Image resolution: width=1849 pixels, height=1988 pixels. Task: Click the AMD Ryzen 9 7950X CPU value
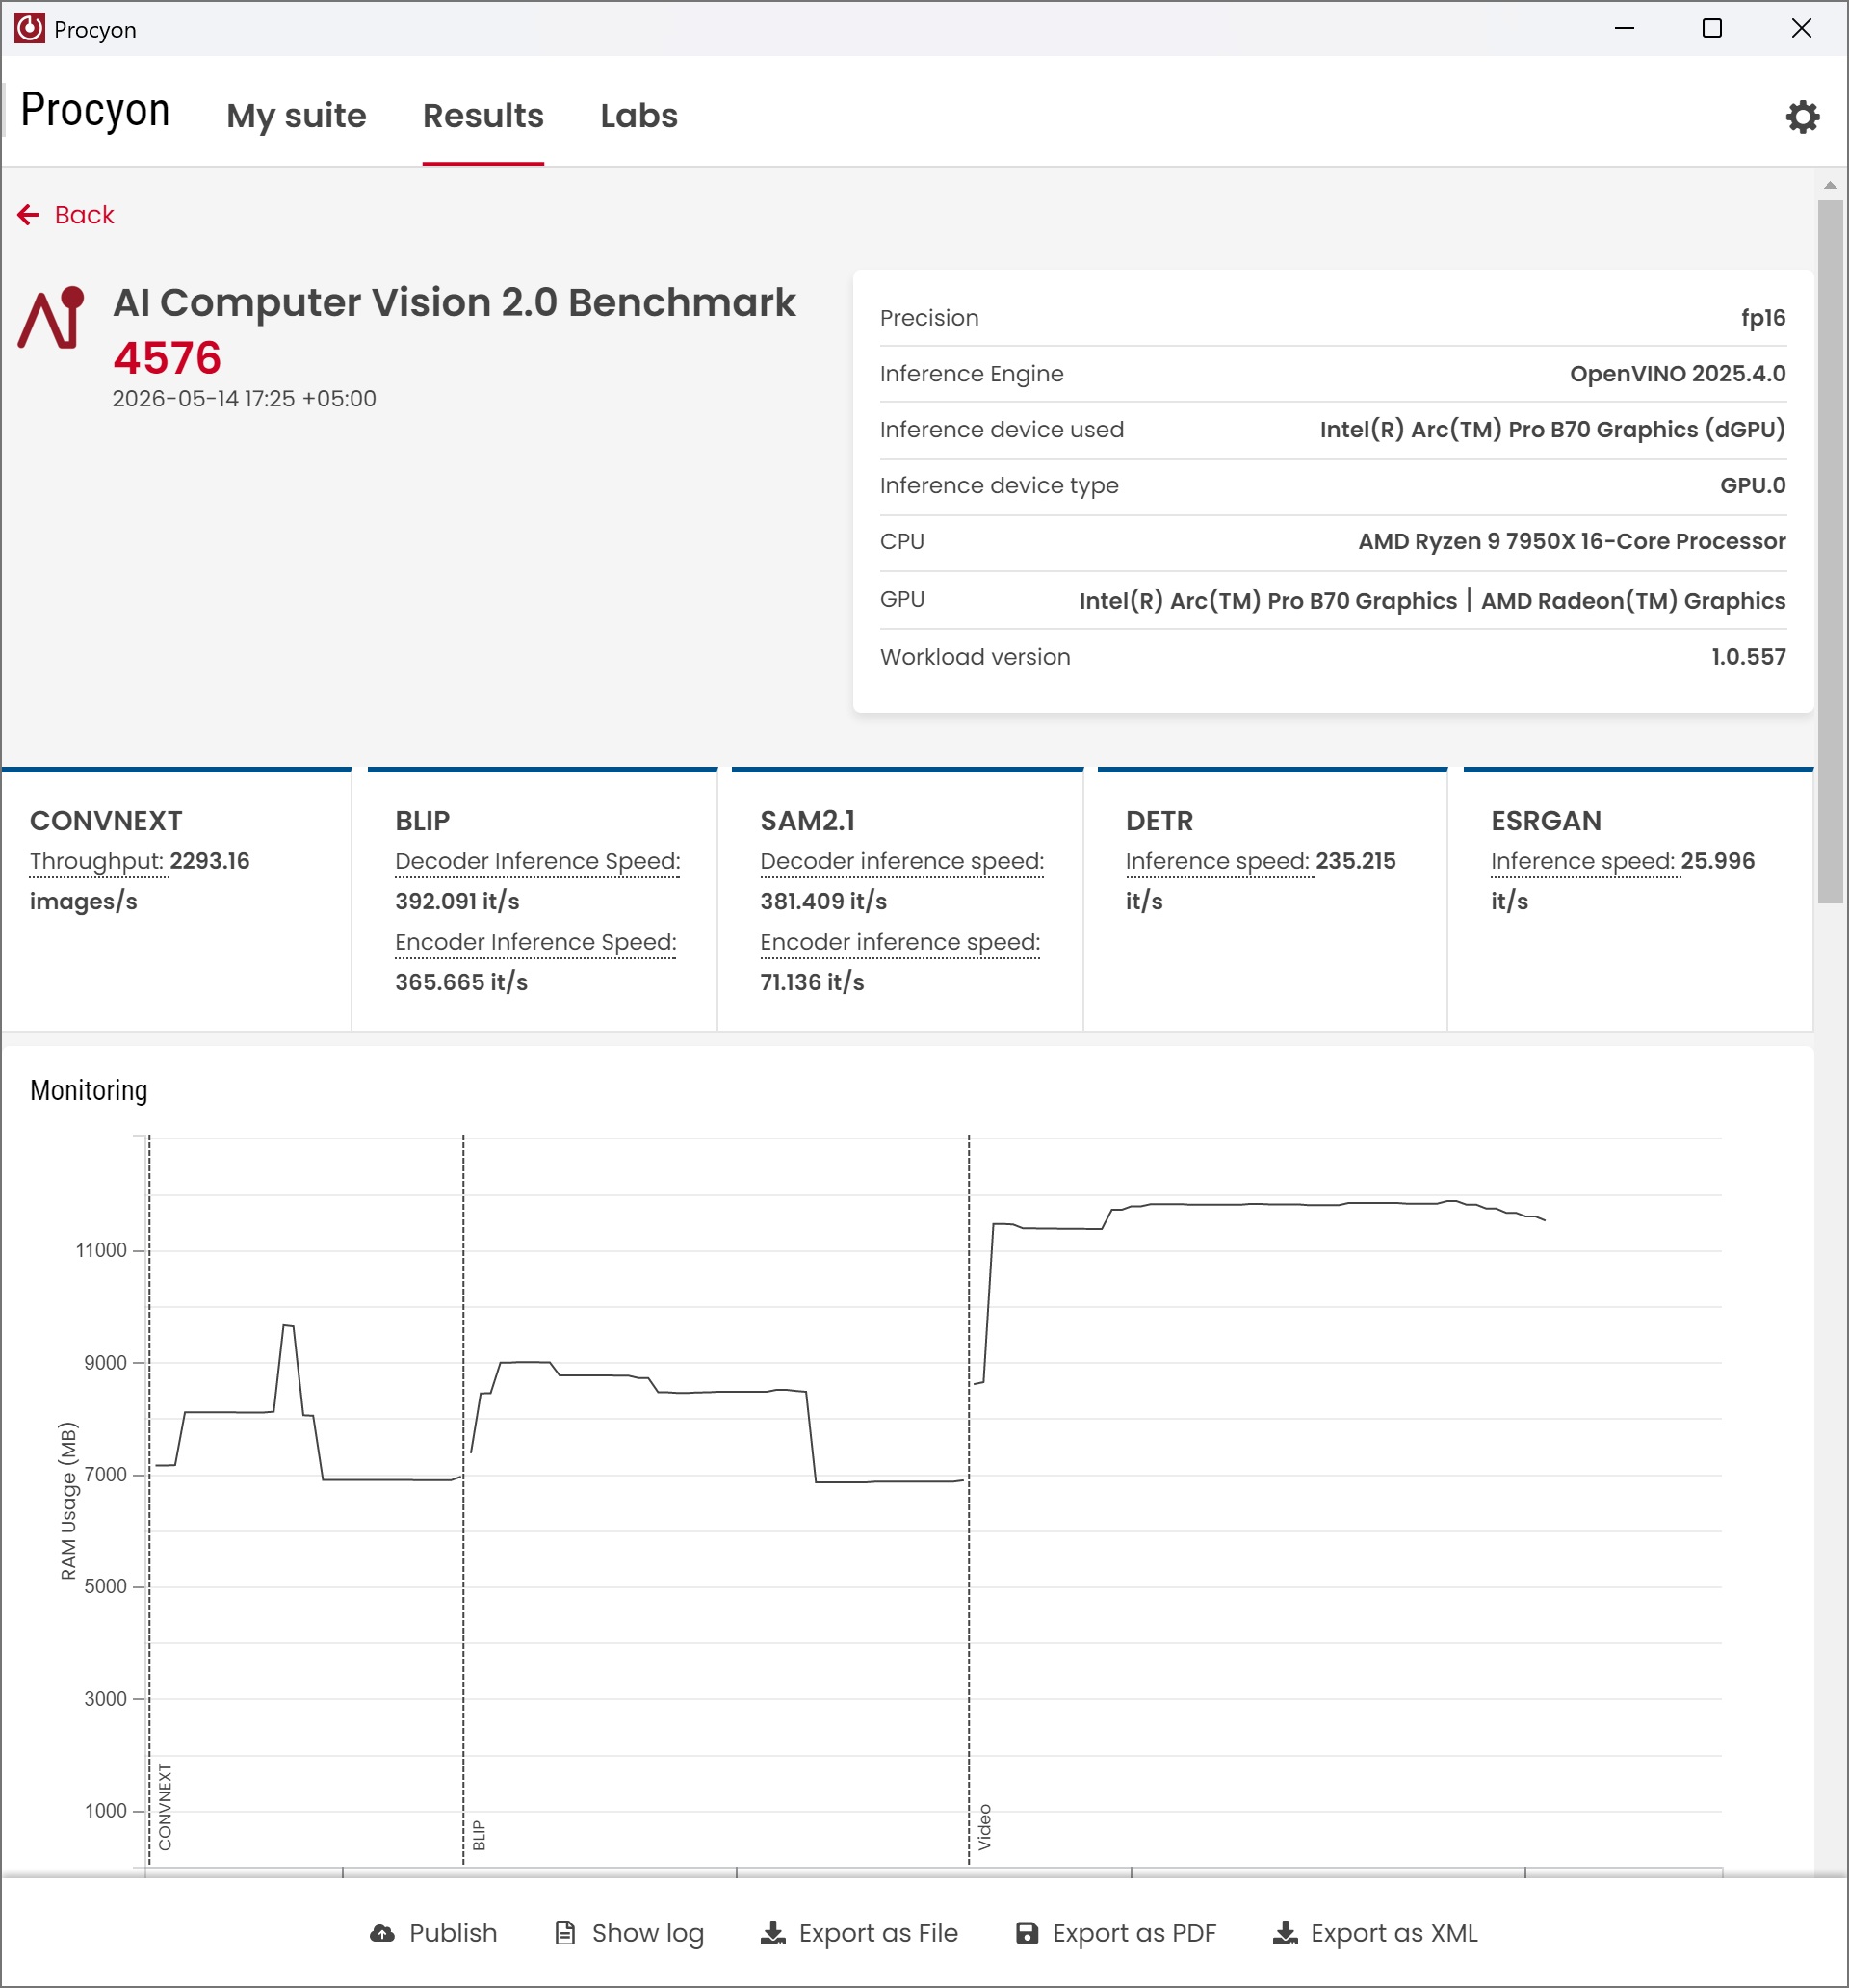[1571, 542]
